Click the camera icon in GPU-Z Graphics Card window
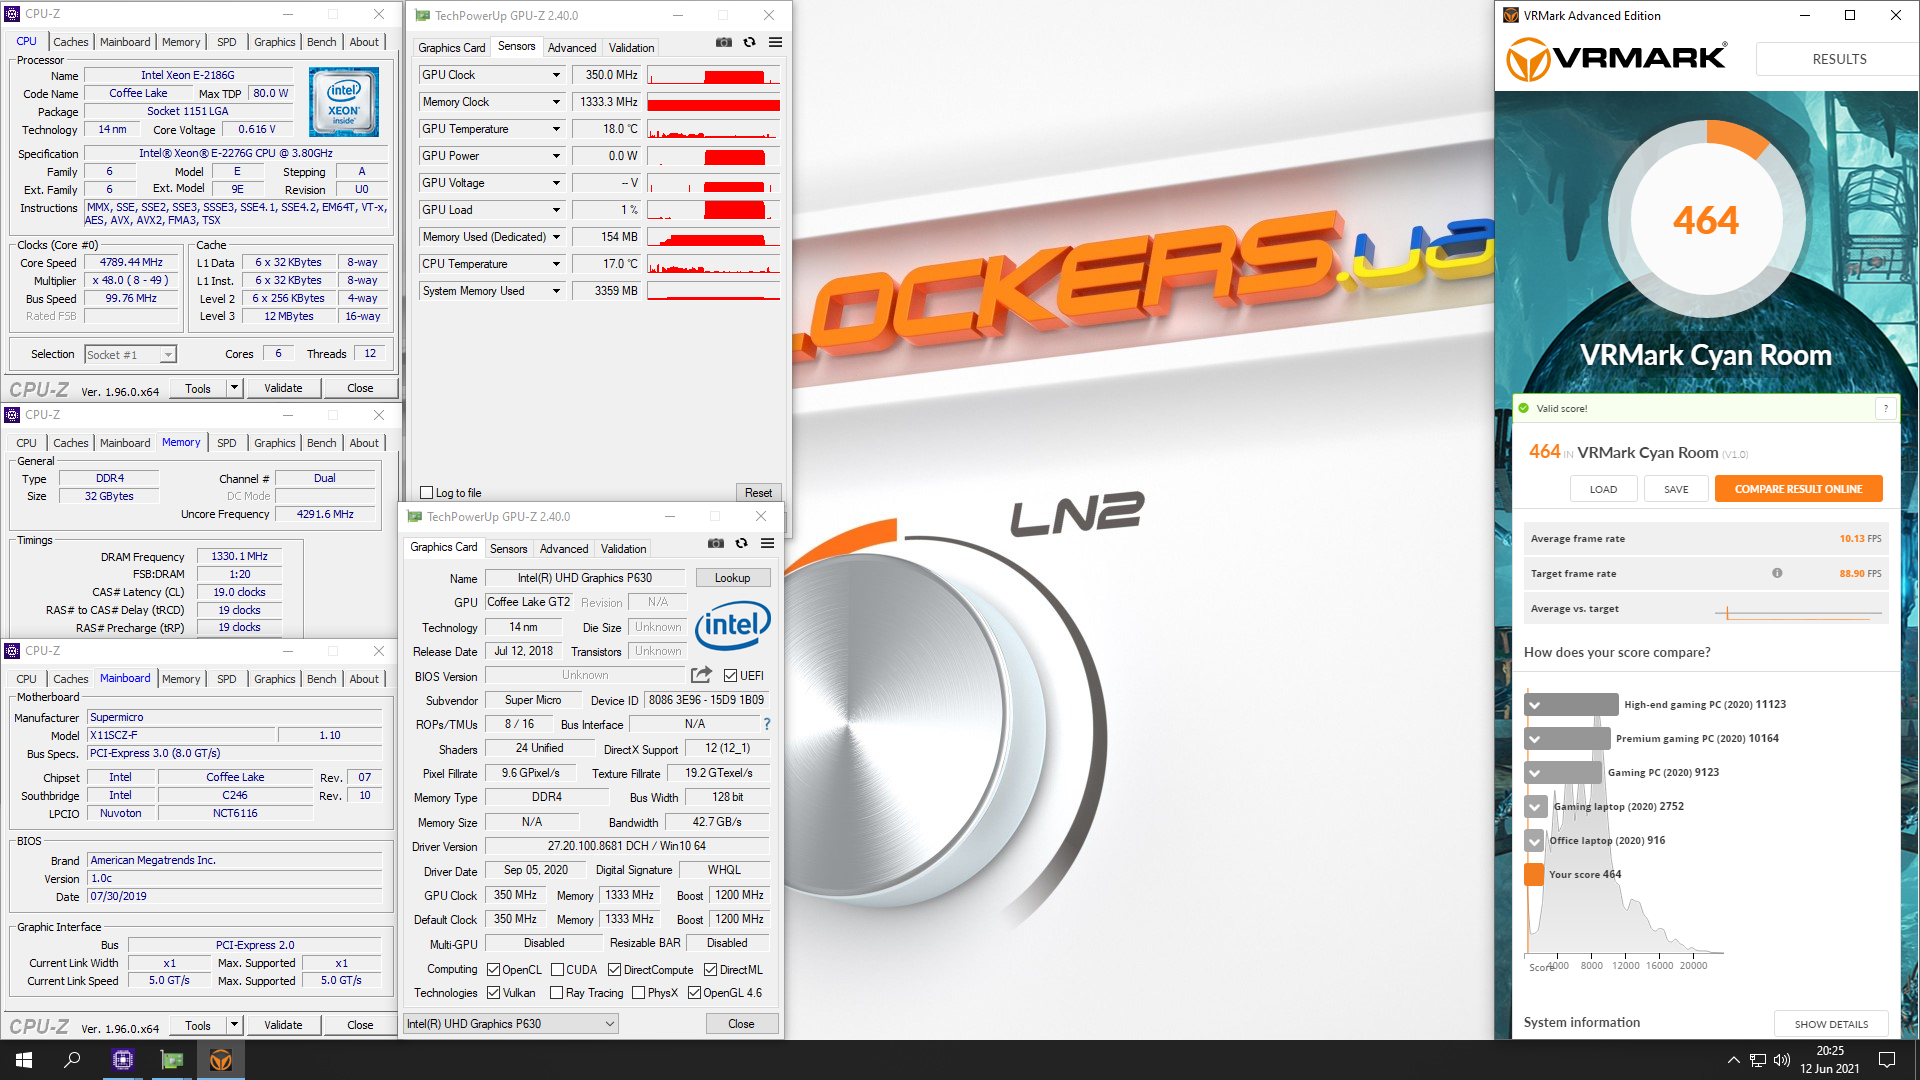The height and width of the screenshot is (1080, 1920). click(716, 543)
